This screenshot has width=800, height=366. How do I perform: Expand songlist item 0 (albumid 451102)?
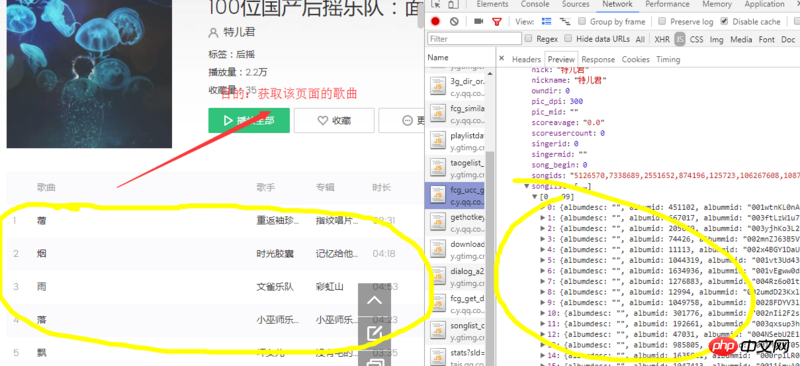tap(543, 208)
